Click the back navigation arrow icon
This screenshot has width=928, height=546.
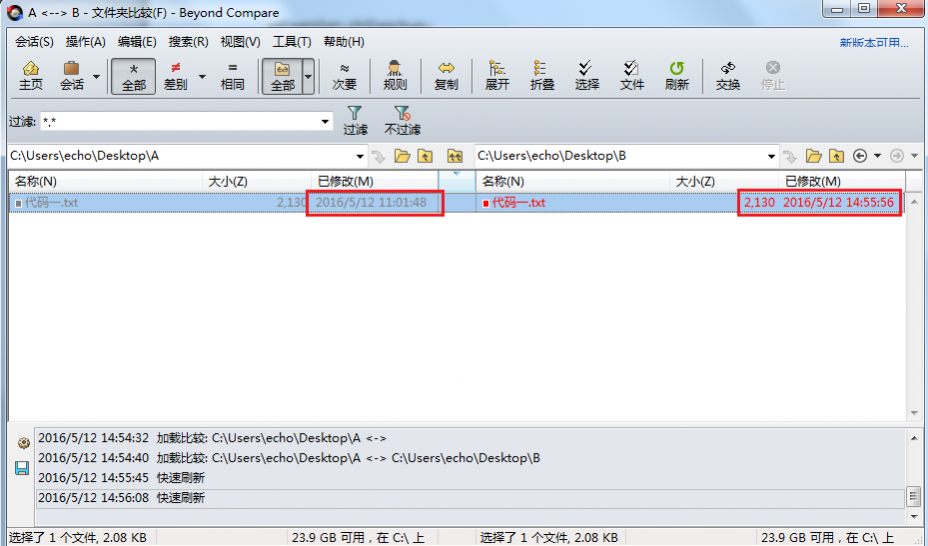tap(860, 156)
